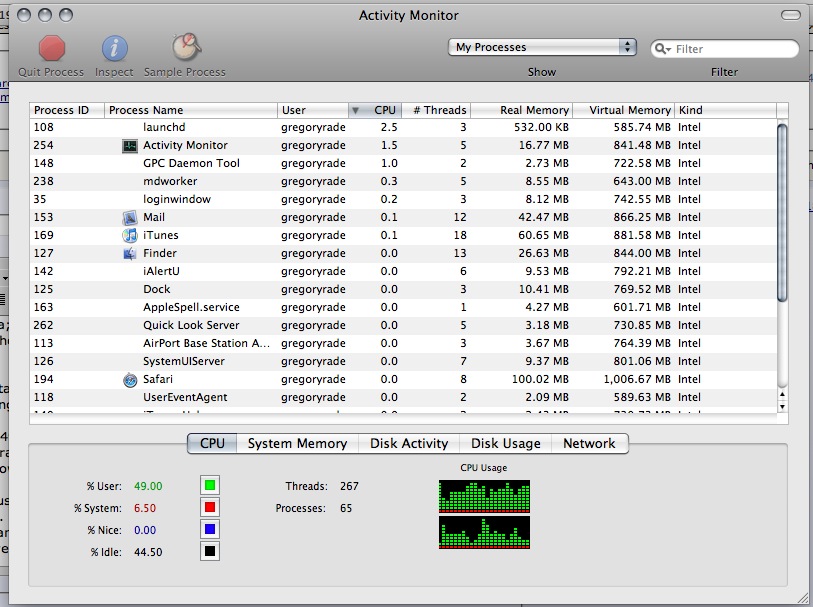Viewport: 813px width, 607px height.
Task: Sort by Process Name column header
Action: [190, 110]
